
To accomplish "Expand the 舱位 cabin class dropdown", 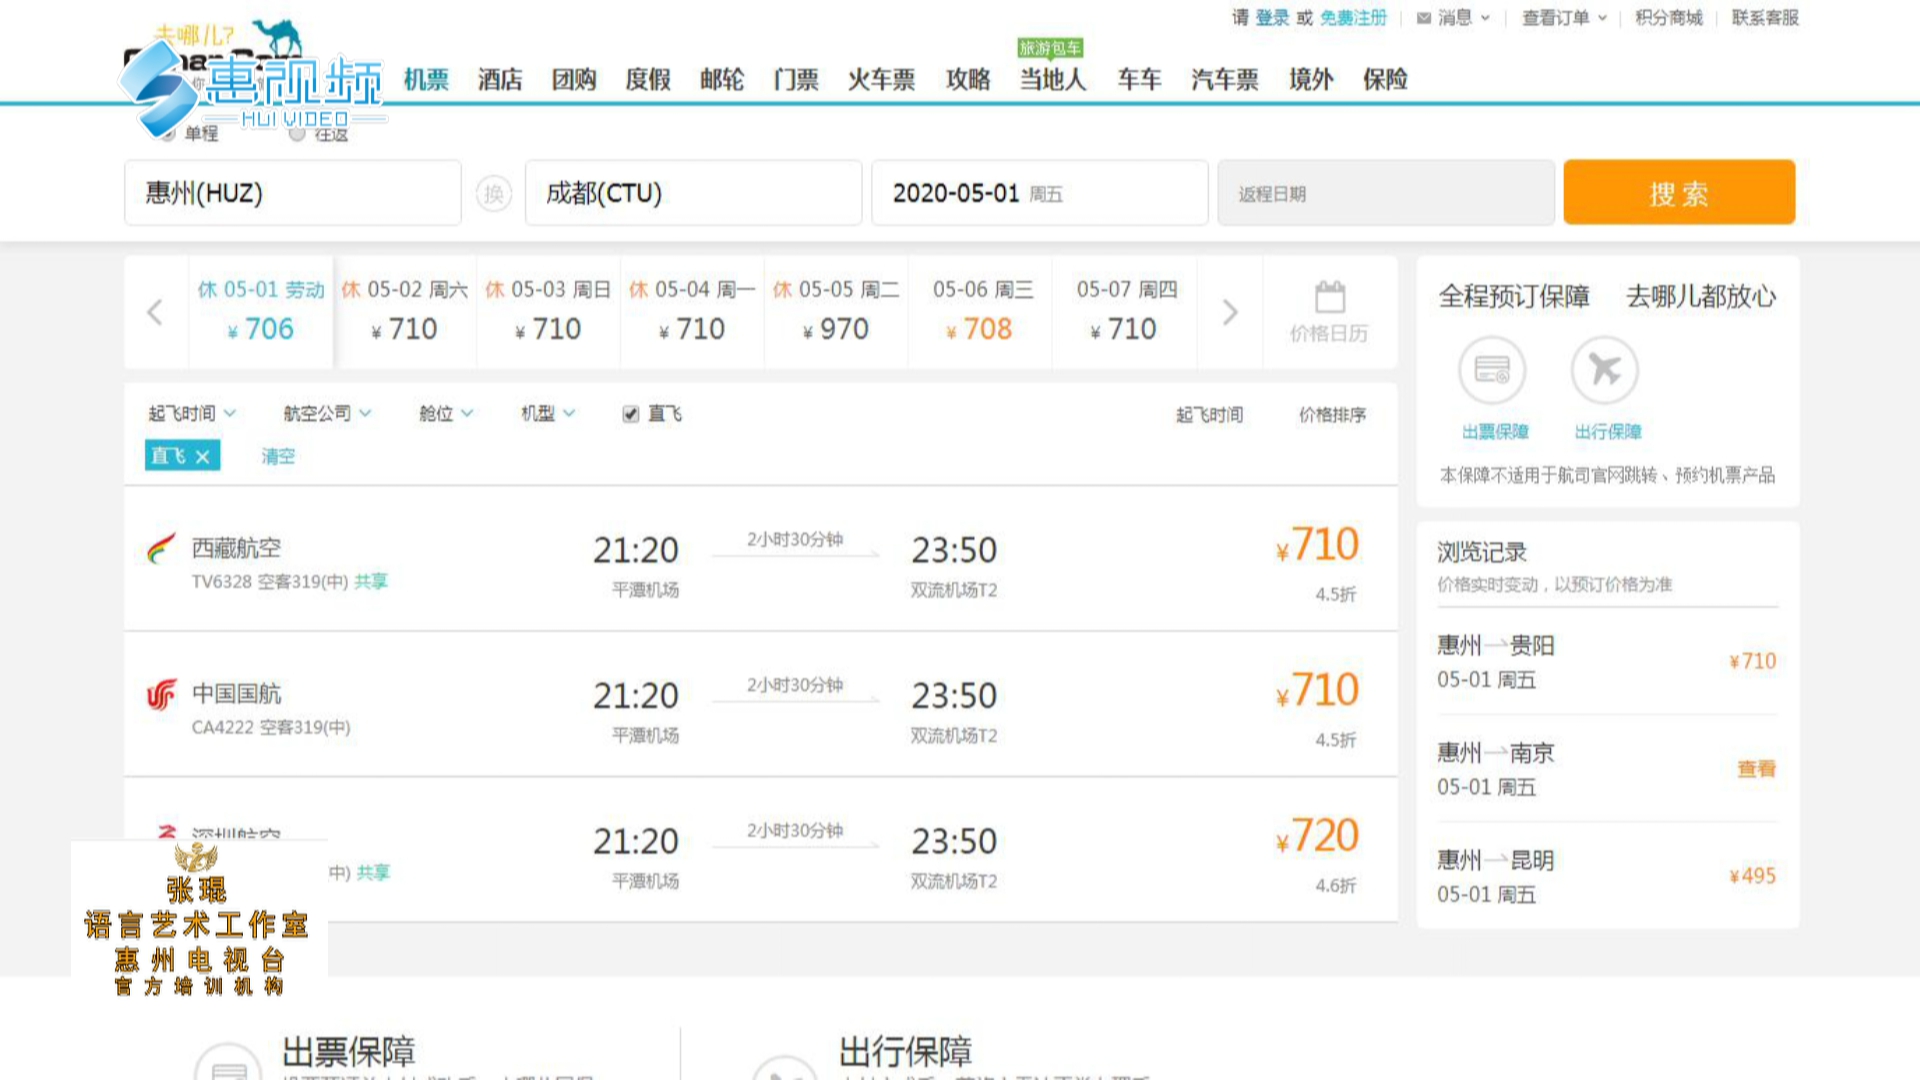I will point(446,413).
